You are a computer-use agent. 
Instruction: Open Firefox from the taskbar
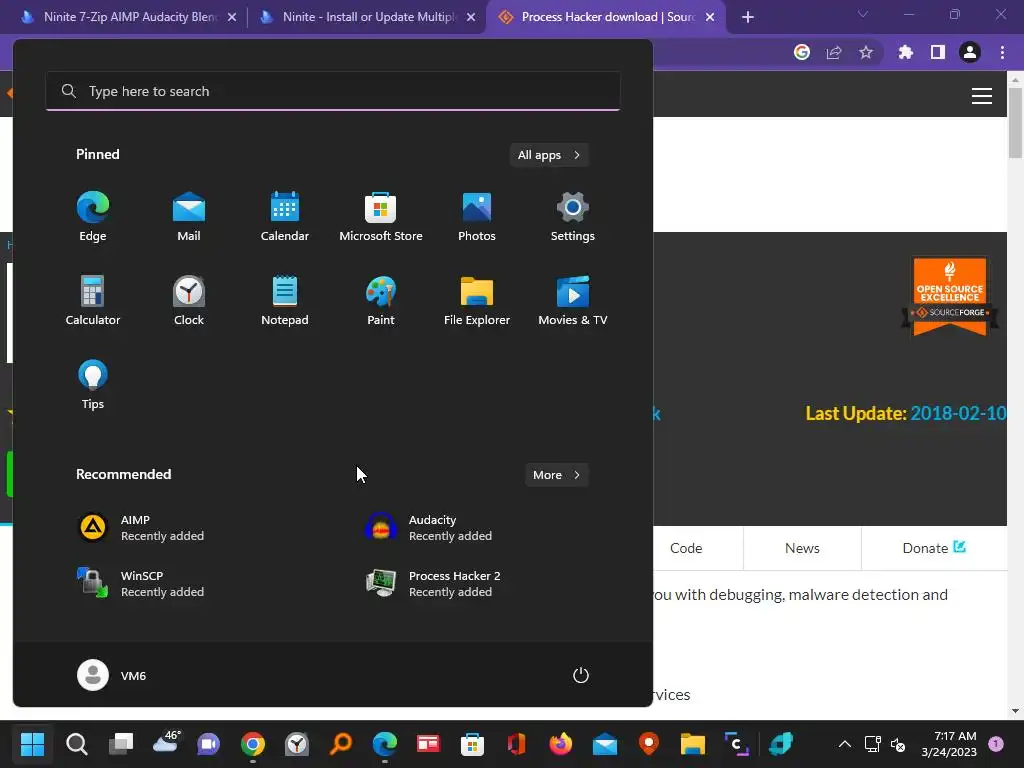[x=560, y=743]
